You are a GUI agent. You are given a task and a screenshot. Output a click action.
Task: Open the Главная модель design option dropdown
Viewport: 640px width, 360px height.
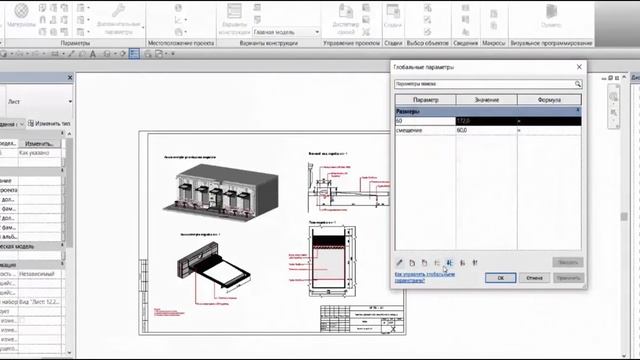(x=286, y=32)
